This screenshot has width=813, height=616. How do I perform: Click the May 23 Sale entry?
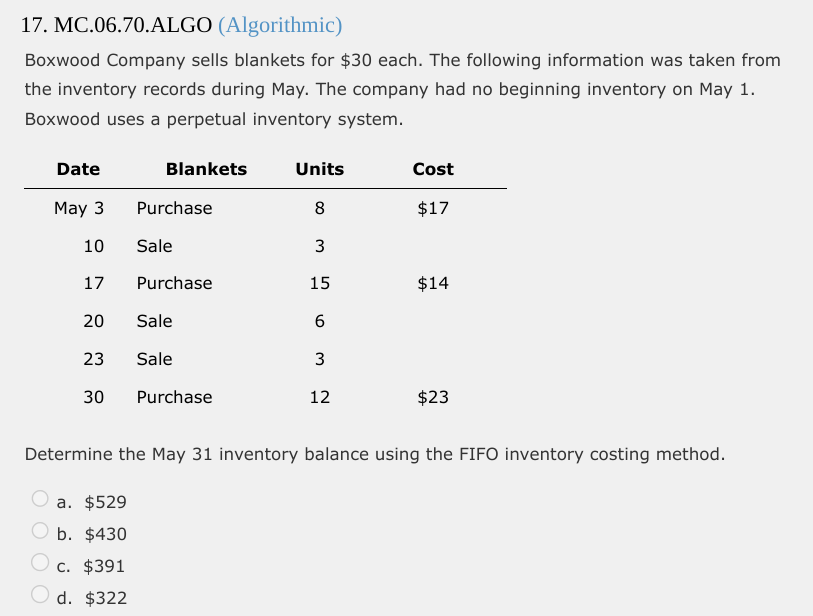click(154, 359)
